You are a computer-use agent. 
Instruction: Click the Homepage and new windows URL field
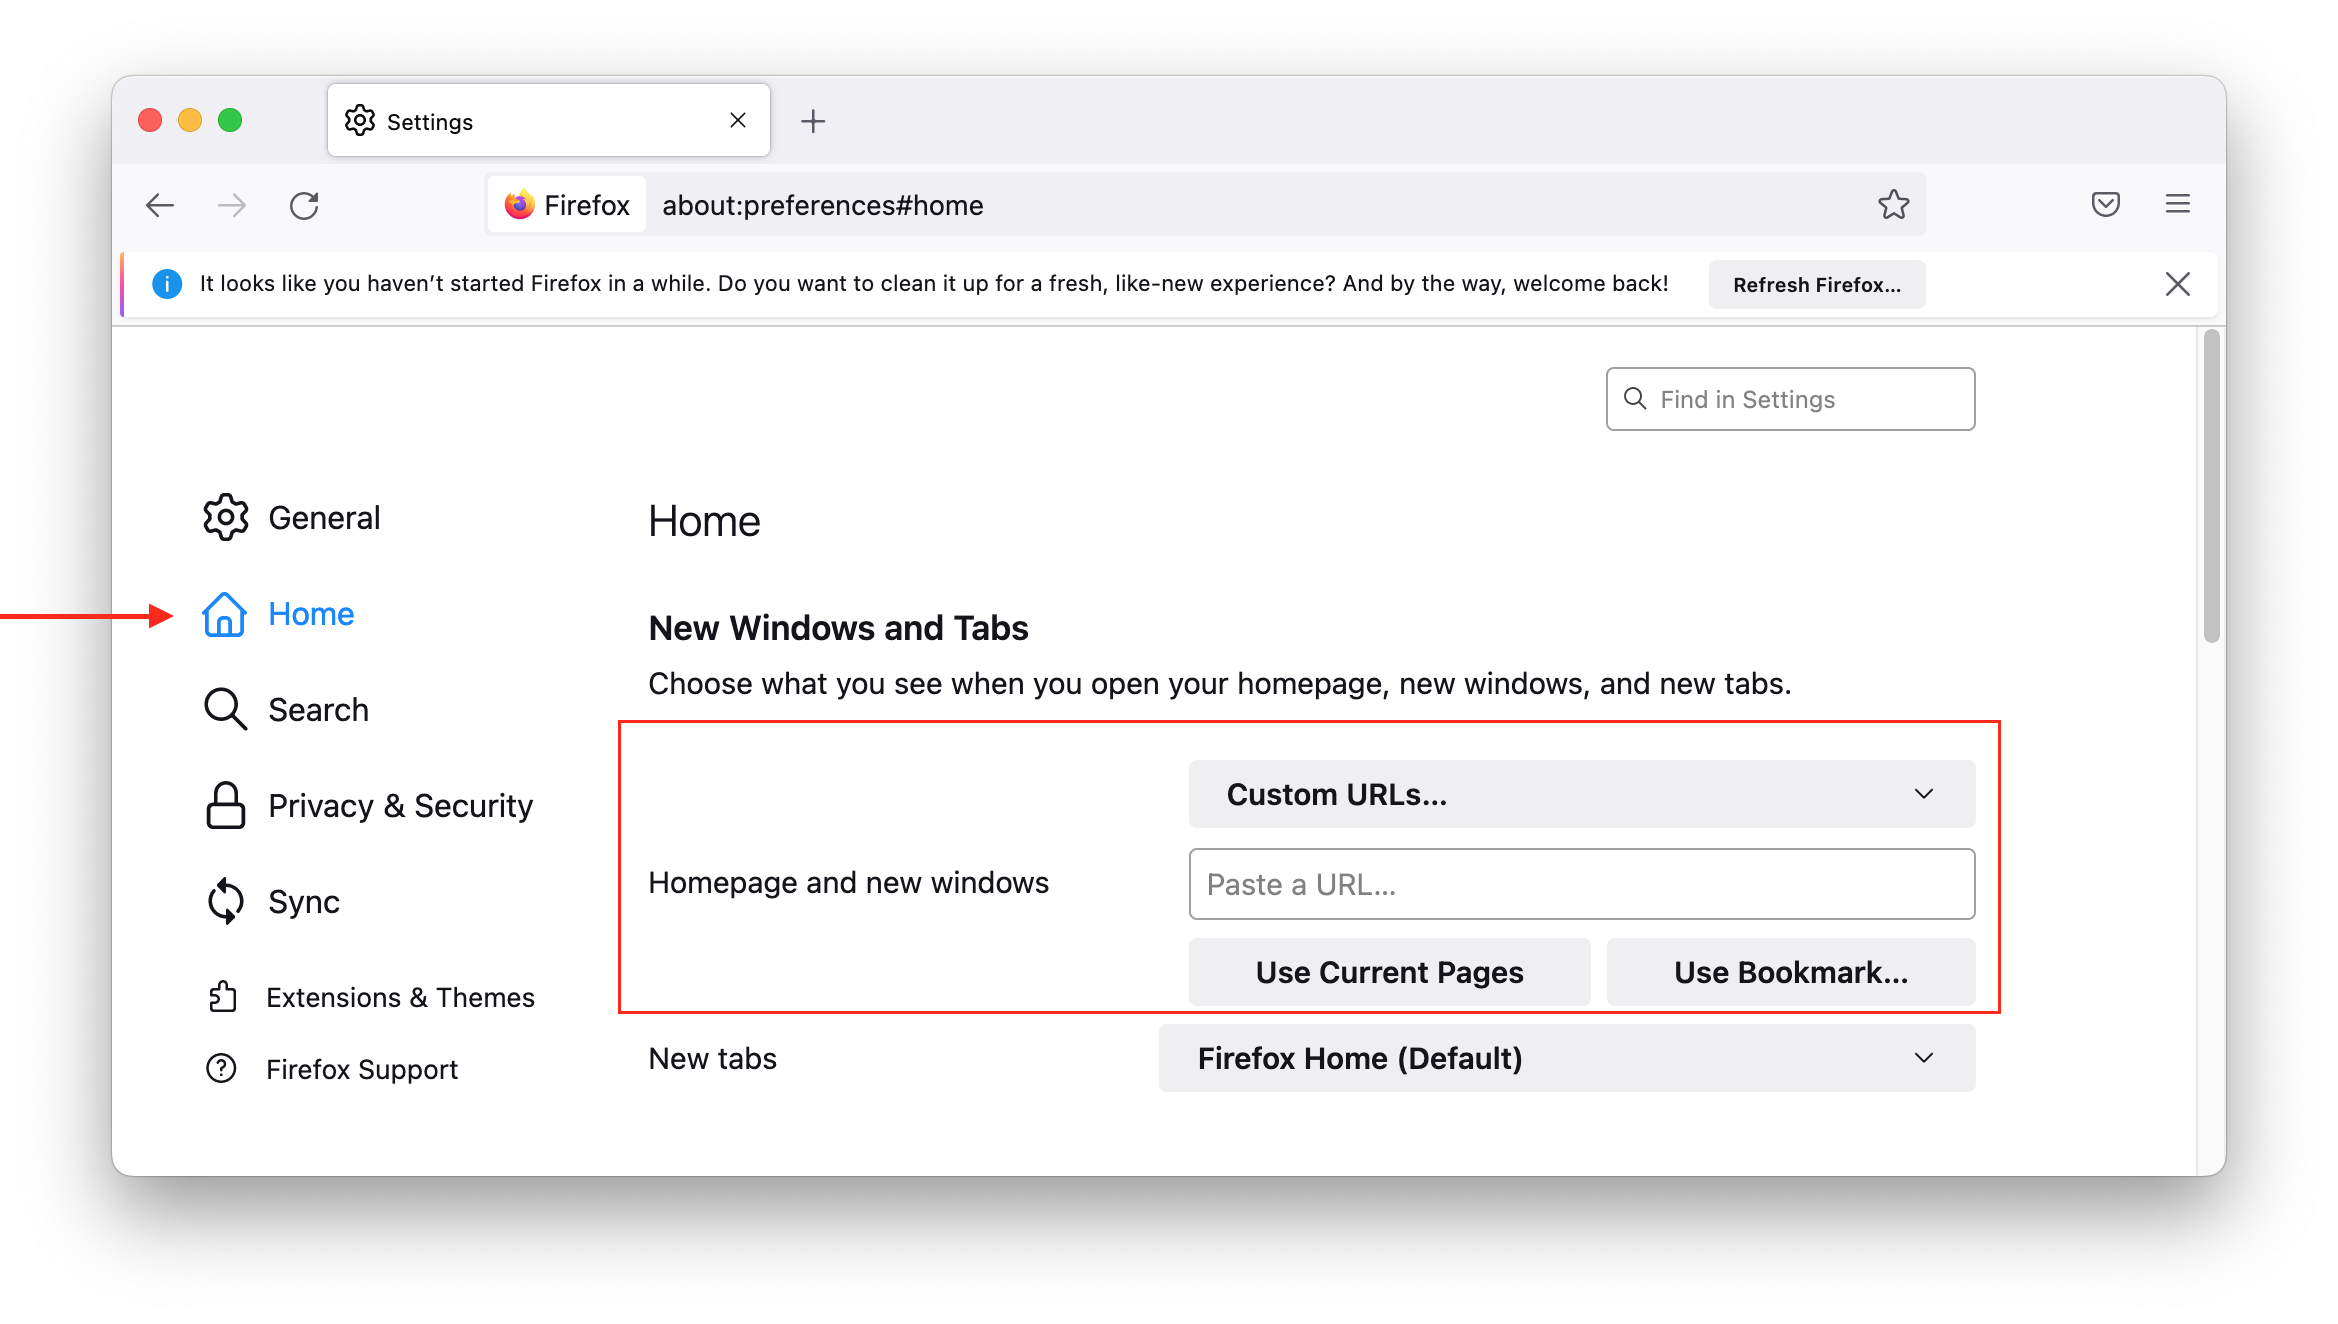pyautogui.click(x=1582, y=884)
